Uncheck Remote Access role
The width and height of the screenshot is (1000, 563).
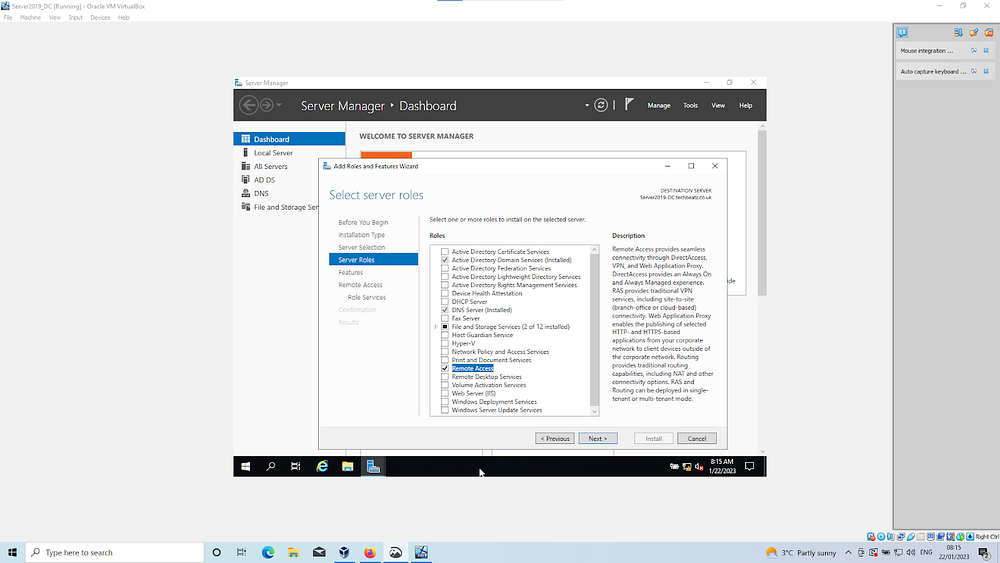point(445,369)
